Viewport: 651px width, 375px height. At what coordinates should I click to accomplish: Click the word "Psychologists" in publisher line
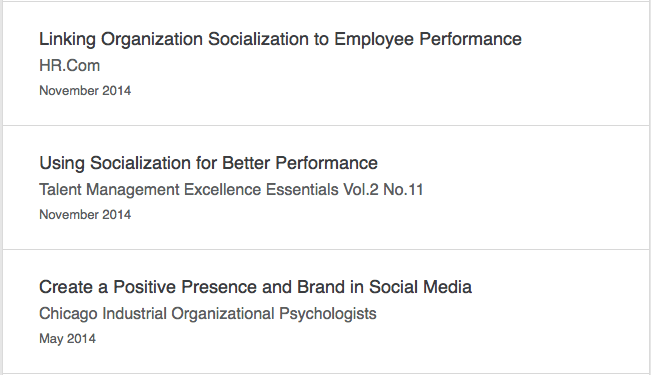pyautogui.click(x=328, y=314)
